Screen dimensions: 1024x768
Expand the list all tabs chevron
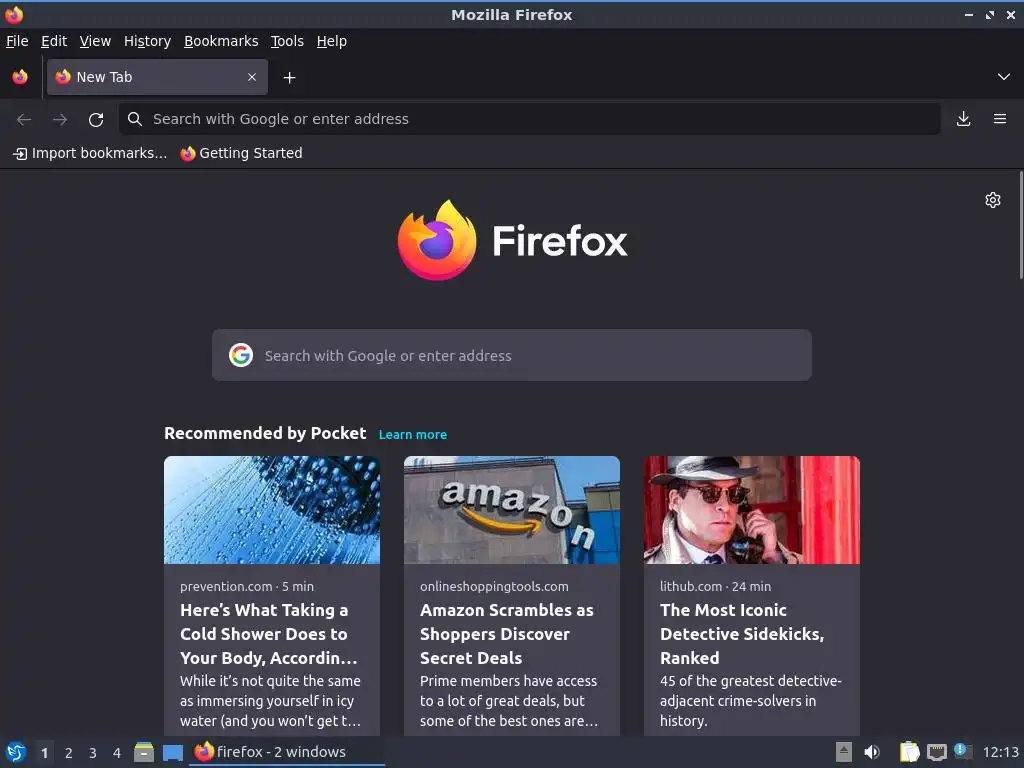click(1004, 77)
